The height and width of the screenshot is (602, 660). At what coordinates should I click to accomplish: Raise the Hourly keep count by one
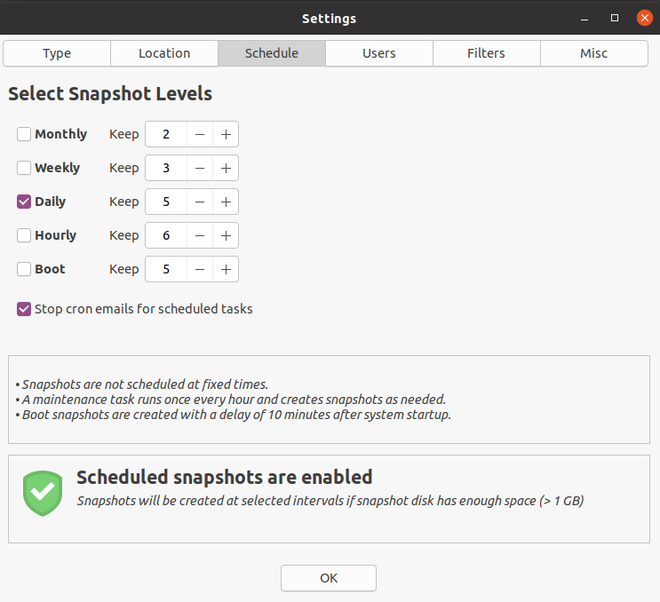point(226,235)
